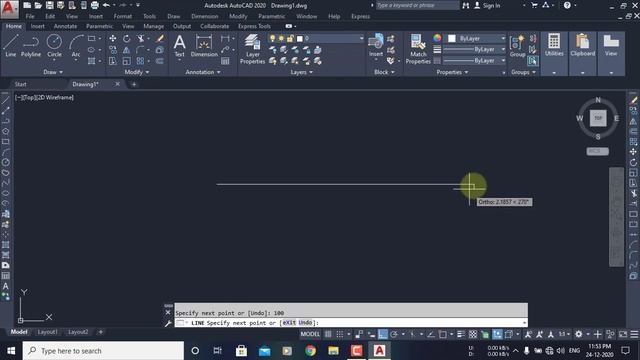This screenshot has height=360, width=640.
Task: Click the viewport controls label [-][Top][2D Wireframe]
Action: (44, 98)
